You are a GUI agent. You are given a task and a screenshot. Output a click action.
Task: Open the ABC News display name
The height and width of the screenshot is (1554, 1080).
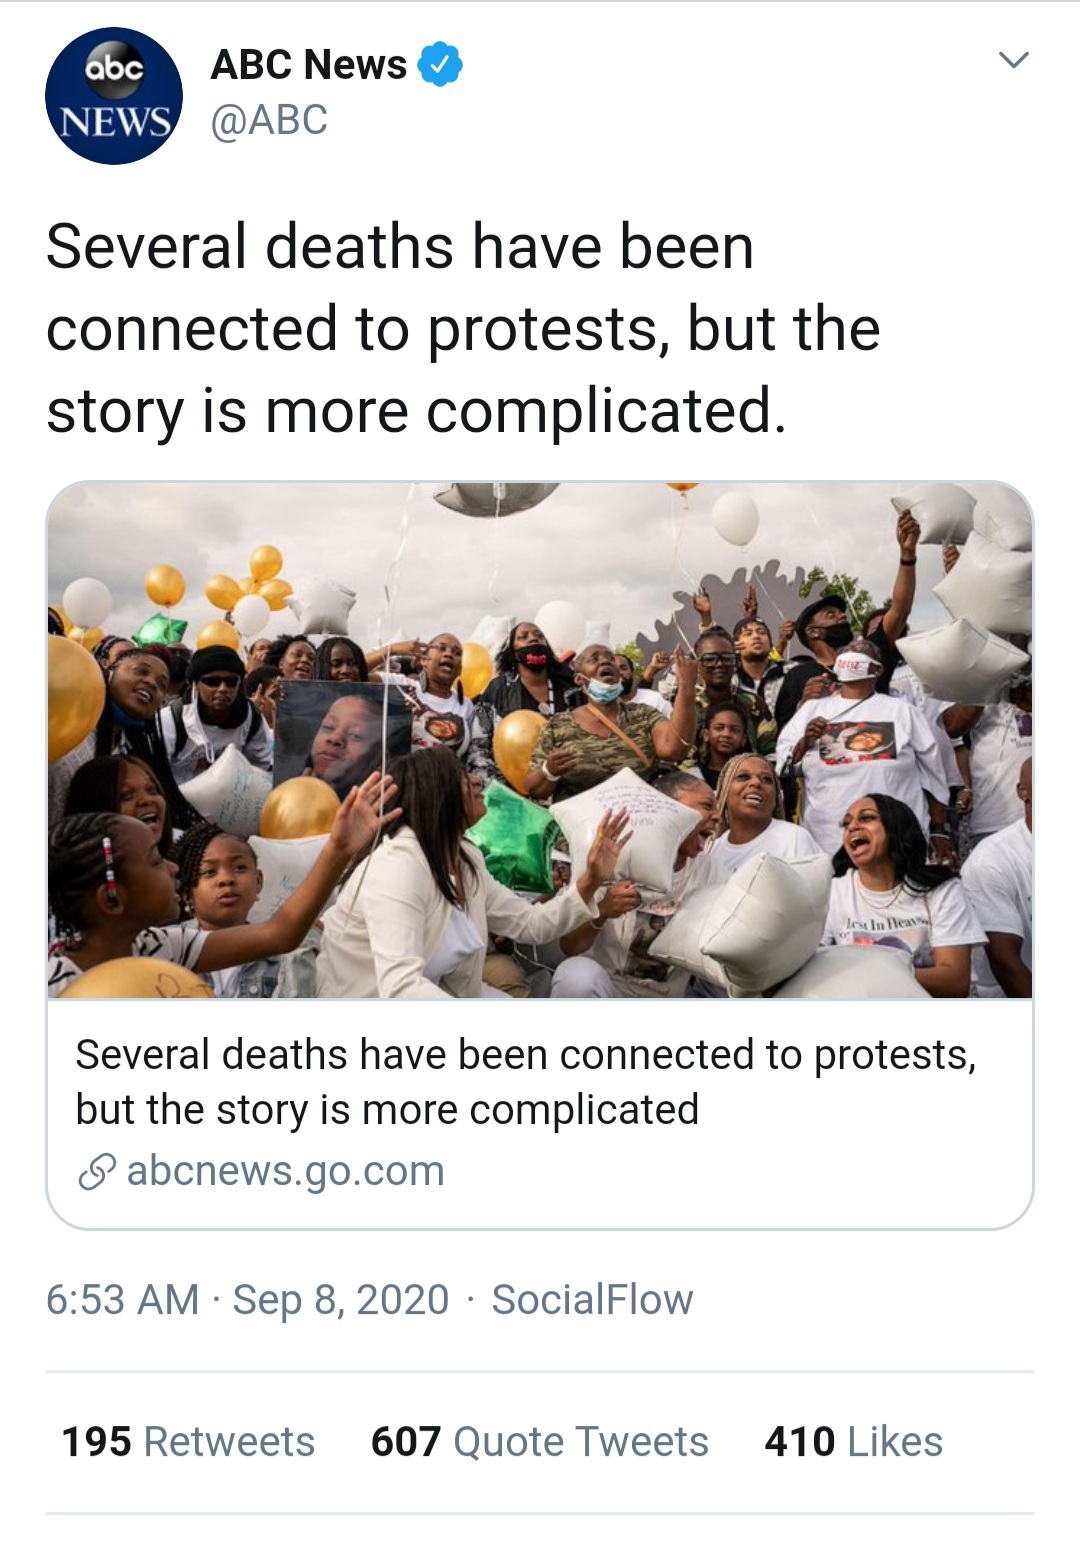point(308,64)
